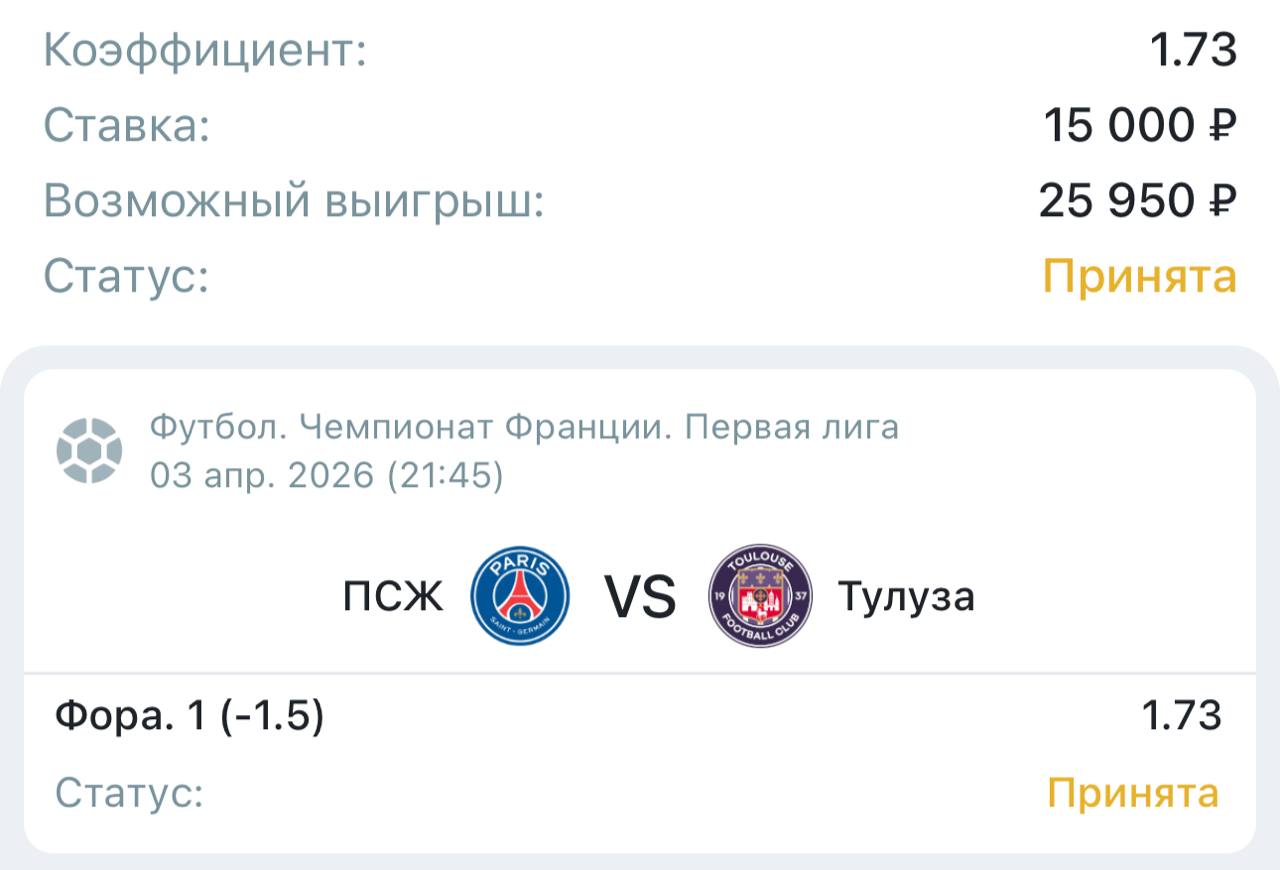Tap the 1.73 value beside Коэффициент
Image resolution: width=1280 pixels, height=870 pixels.
click(1192, 51)
